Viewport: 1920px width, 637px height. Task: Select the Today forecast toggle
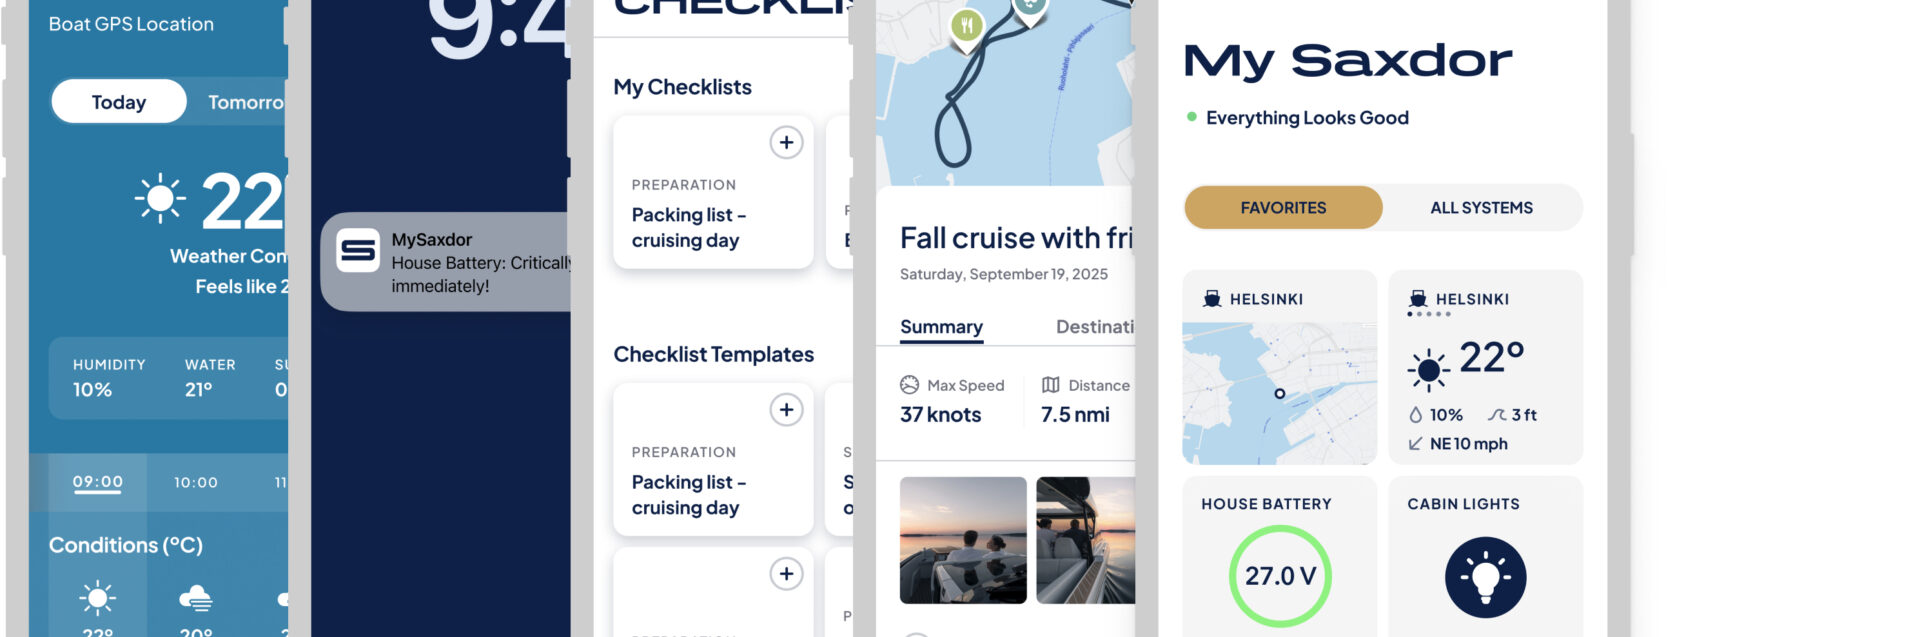[119, 102]
